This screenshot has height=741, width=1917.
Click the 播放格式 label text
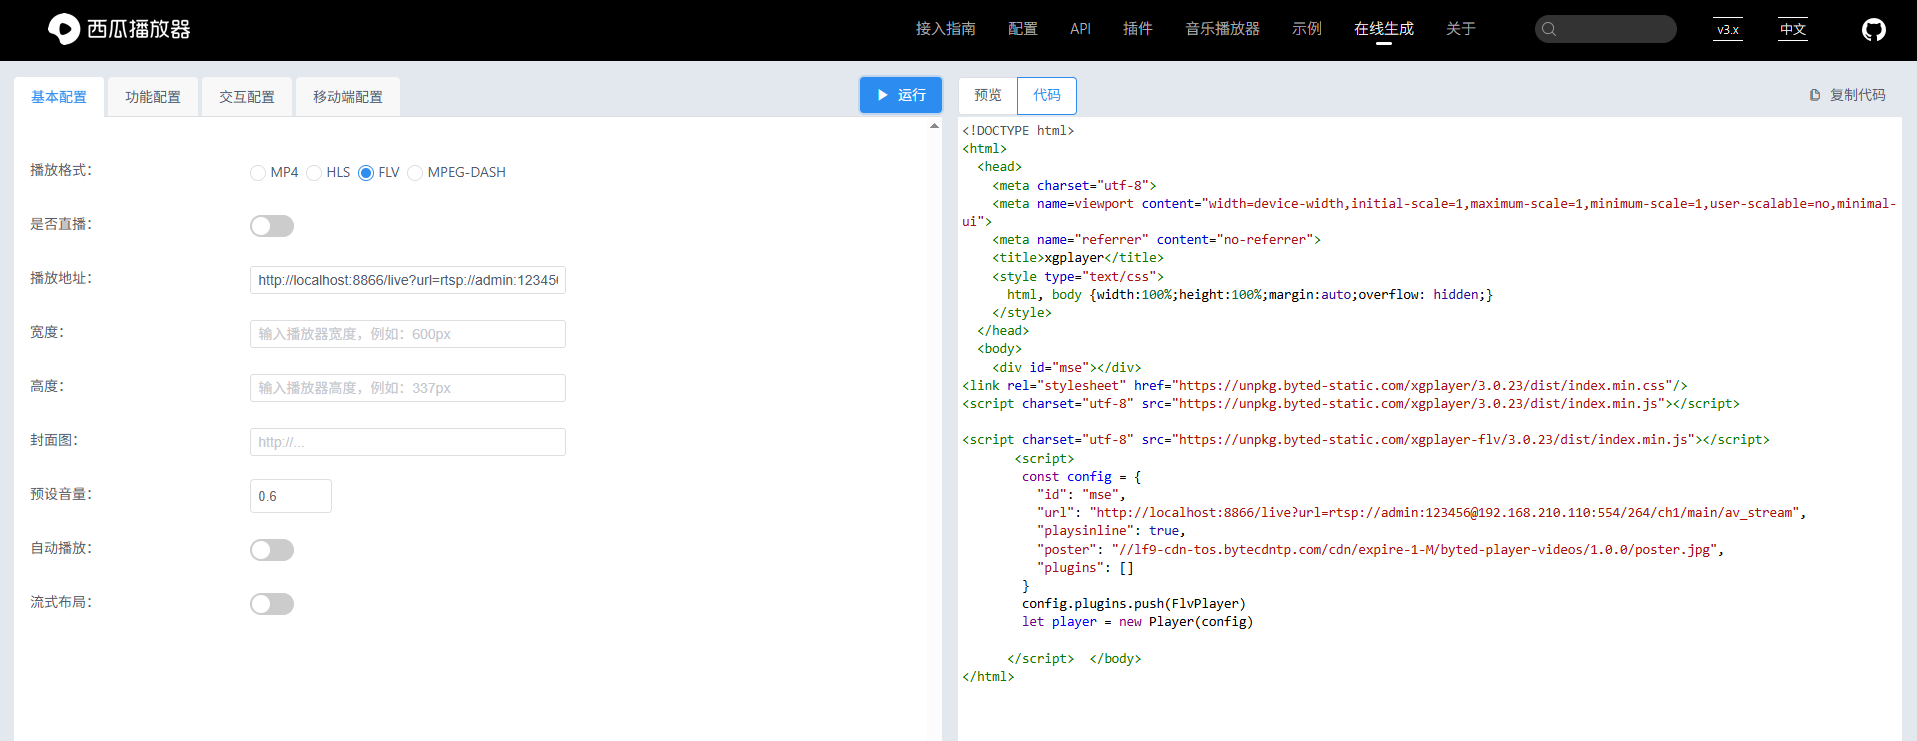pyautogui.click(x=61, y=170)
